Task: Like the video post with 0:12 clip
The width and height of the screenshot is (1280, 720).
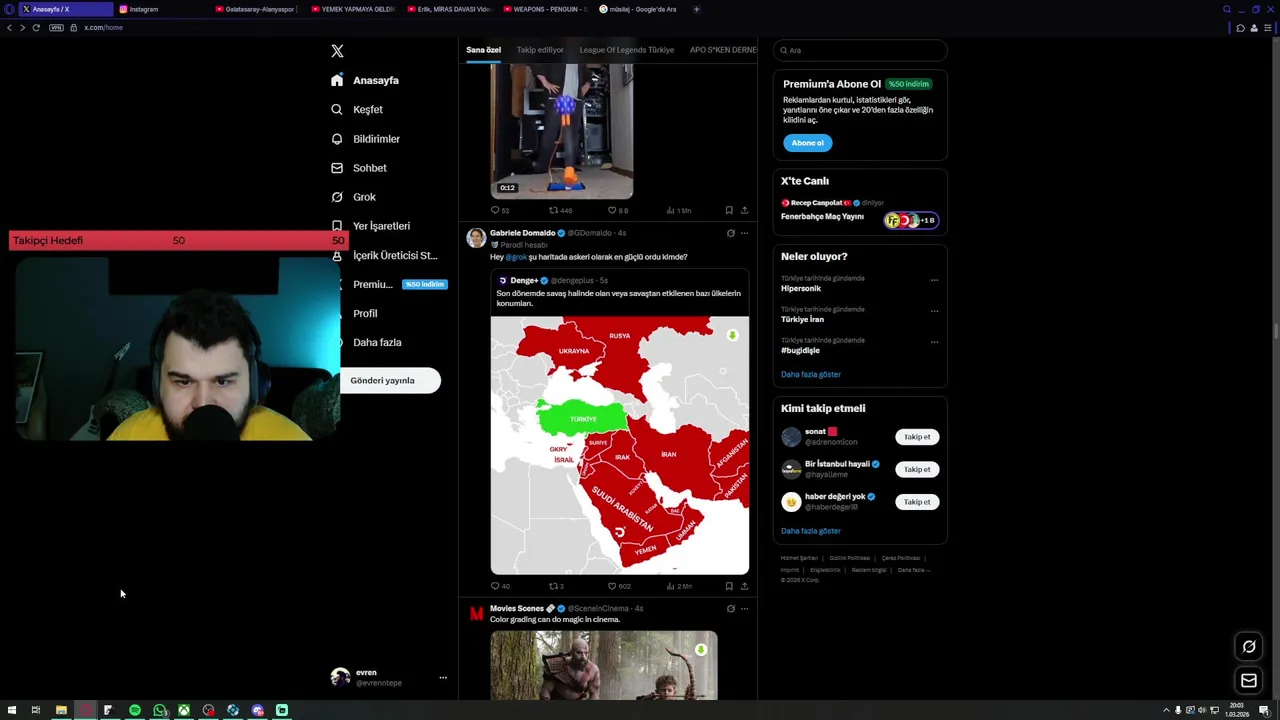Action: [x=618, y=211]
